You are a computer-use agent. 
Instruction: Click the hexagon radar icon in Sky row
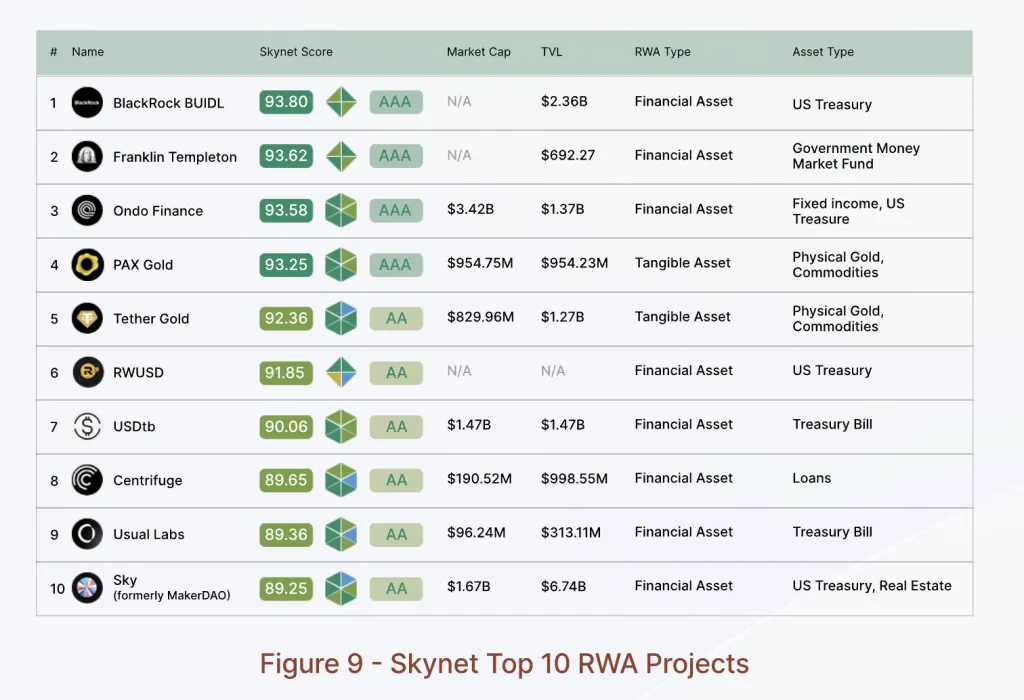pyautogui.click(x=341, y=588)
